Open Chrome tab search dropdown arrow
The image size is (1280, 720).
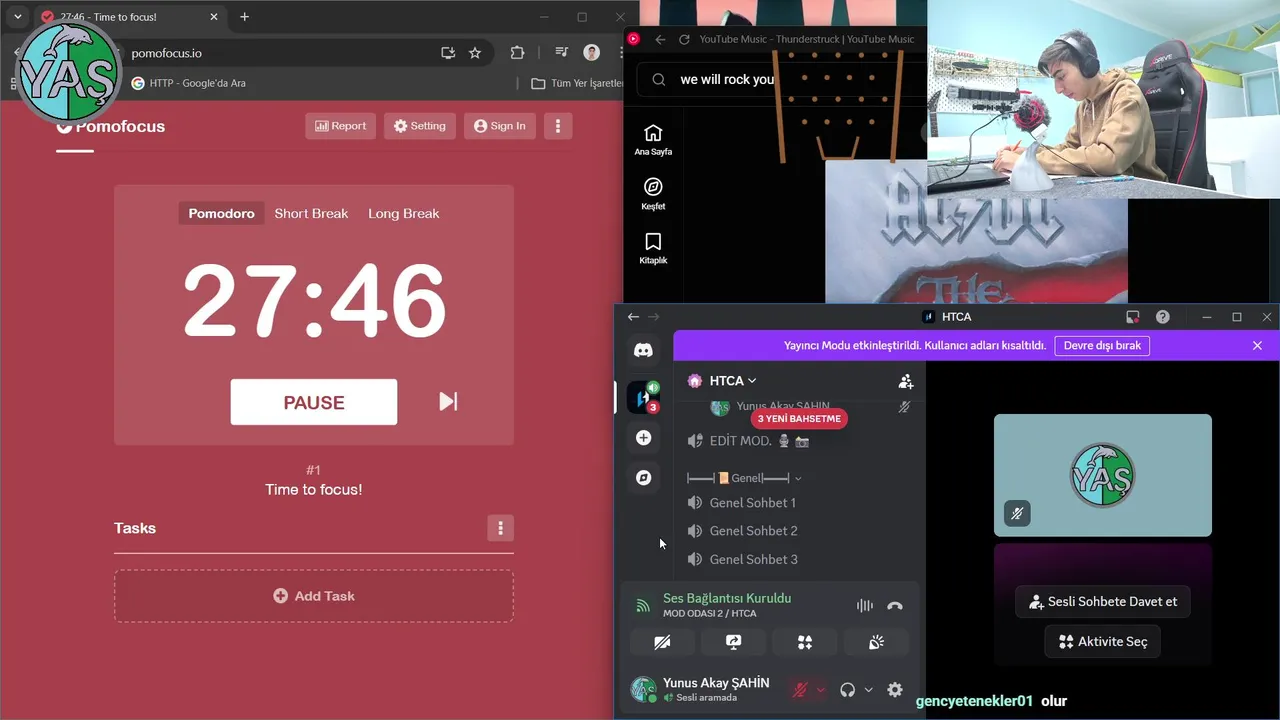tap(17, 17)
